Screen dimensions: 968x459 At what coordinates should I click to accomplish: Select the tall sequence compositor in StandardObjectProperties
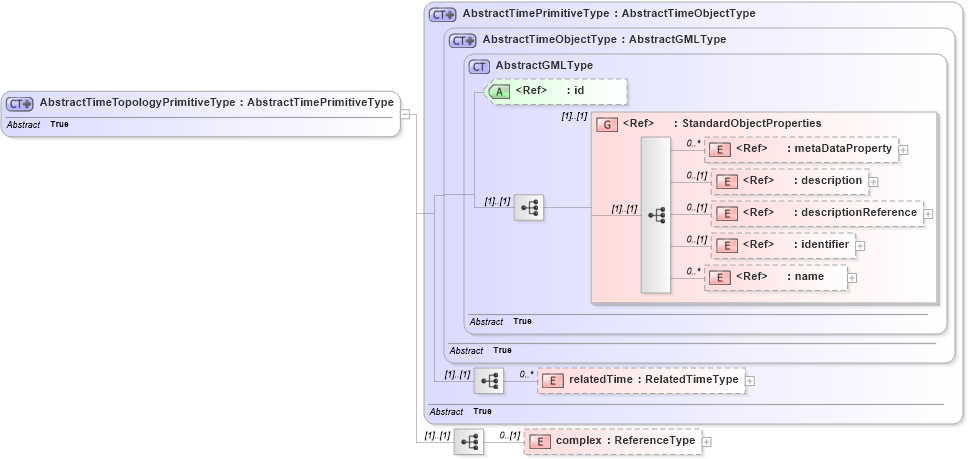click(656, 215)
